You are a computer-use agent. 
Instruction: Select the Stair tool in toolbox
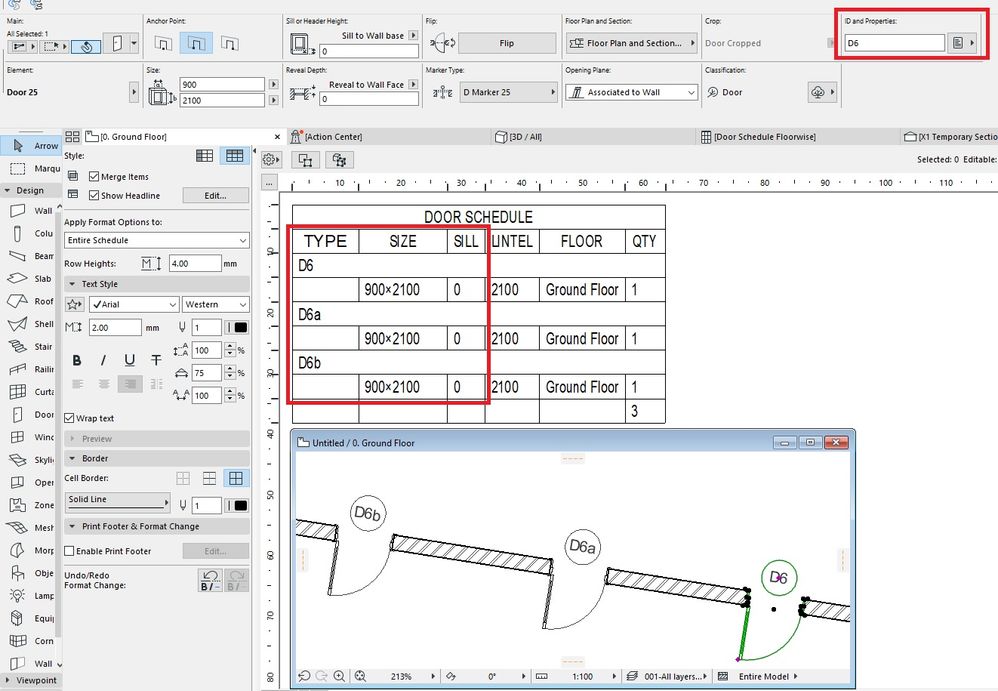[x=18, y=347]
